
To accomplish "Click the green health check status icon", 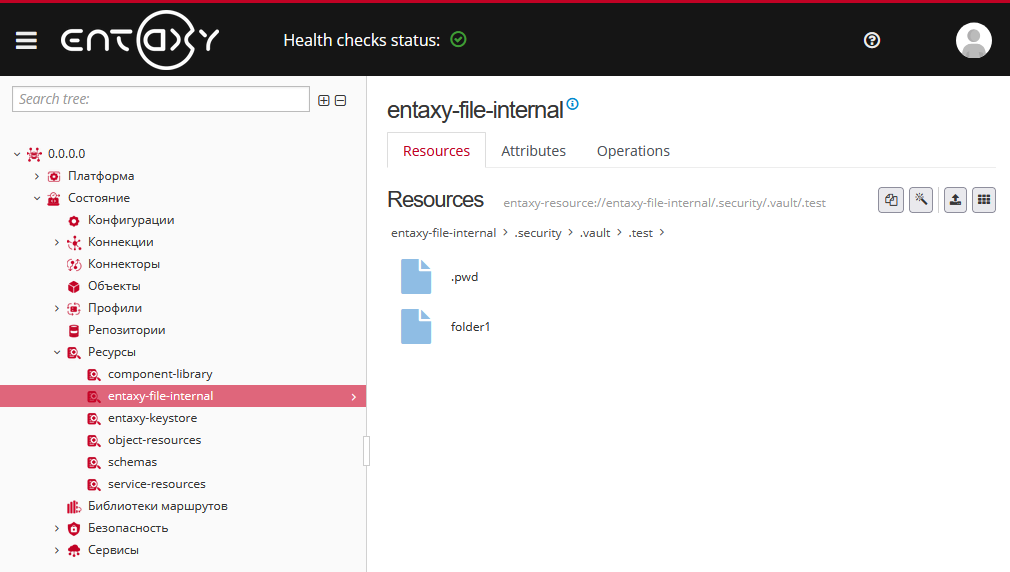I will click(x=459, y=40).
